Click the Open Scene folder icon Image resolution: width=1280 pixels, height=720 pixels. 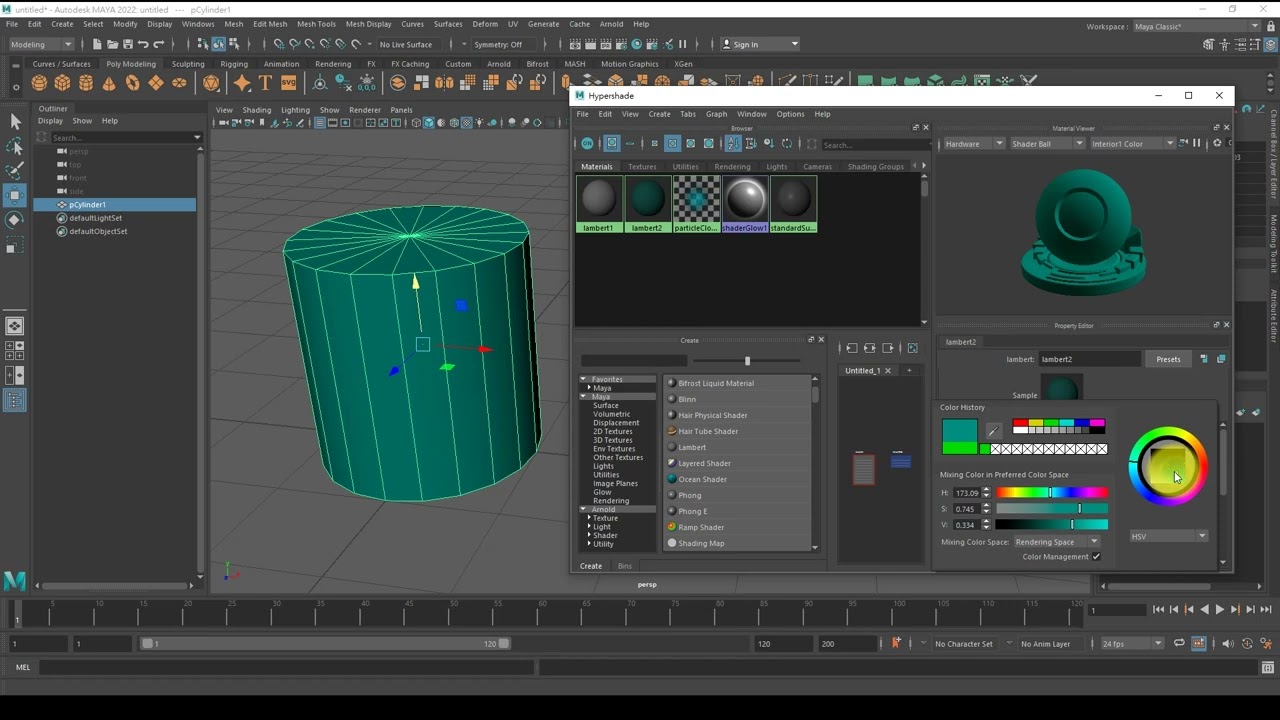click(112, 44)
